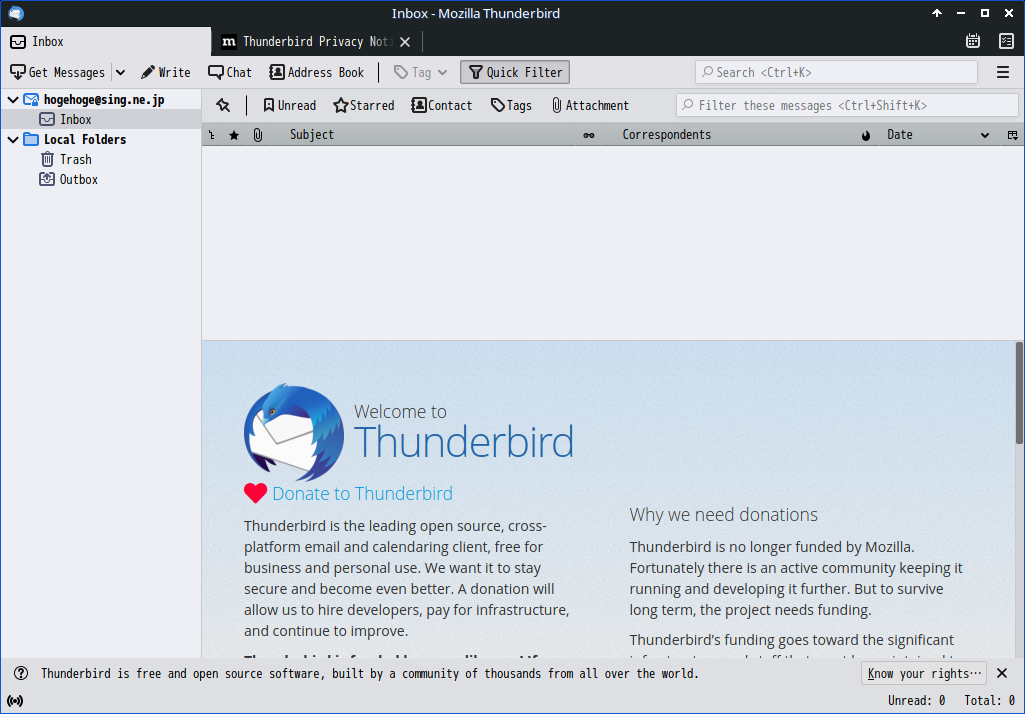This screenshot has width=1025, height=714.
Task: Toggle the Contact quick filter
Action: [x=441, y=105]
